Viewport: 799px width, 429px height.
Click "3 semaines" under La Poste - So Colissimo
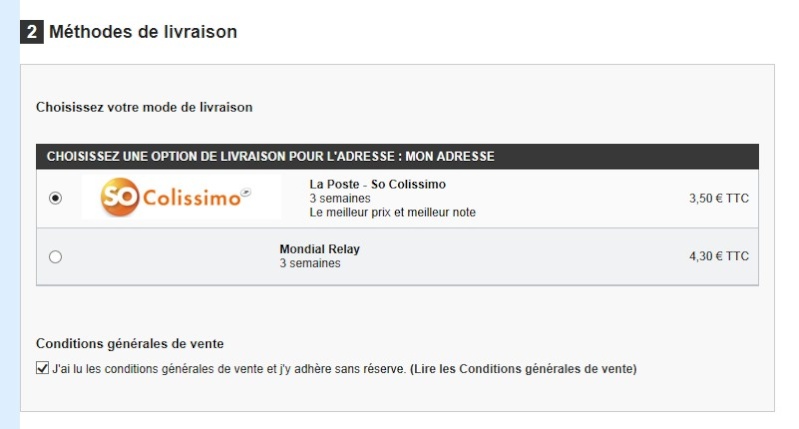340,198
